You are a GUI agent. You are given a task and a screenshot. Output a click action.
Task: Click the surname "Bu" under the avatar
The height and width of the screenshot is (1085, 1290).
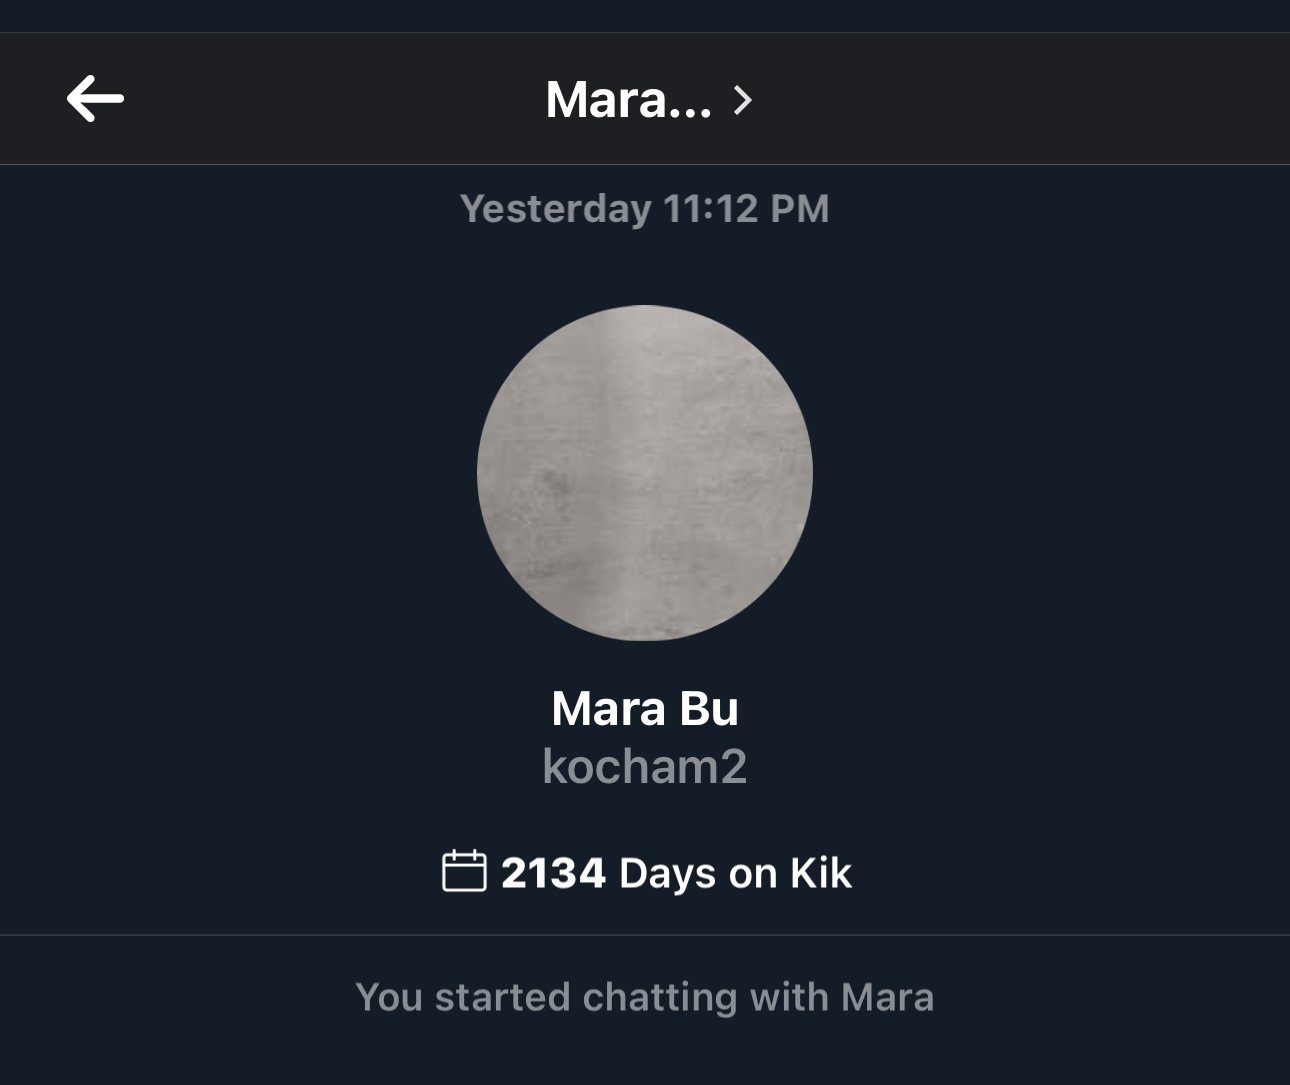pyautogui.click(x=709, y=709)
